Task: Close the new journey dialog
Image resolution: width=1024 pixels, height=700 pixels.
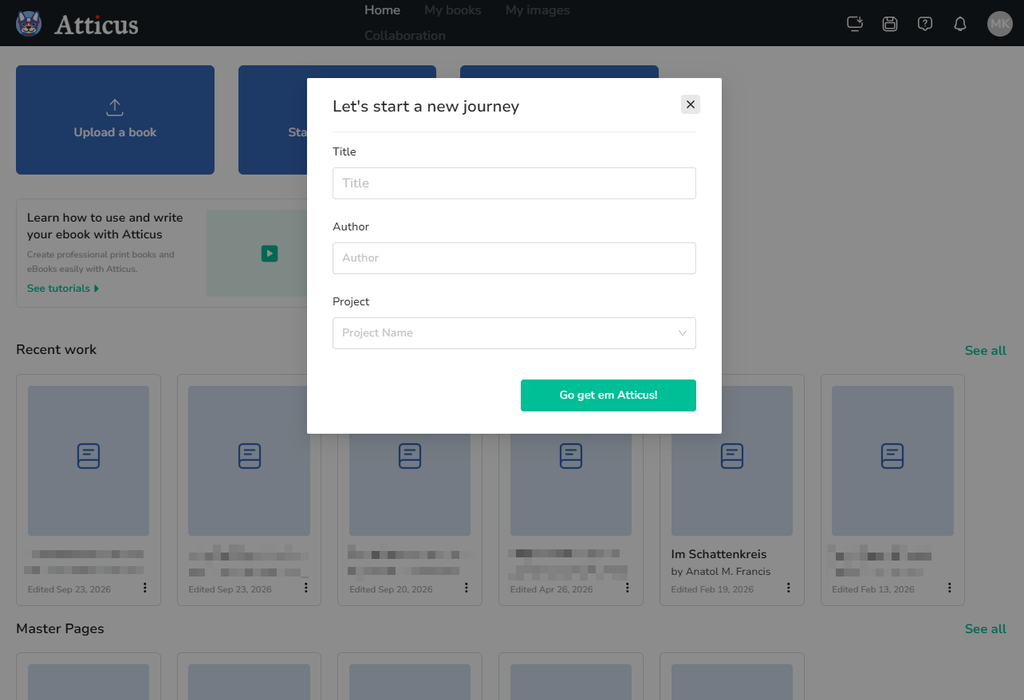Action: (x=690, y=104)
